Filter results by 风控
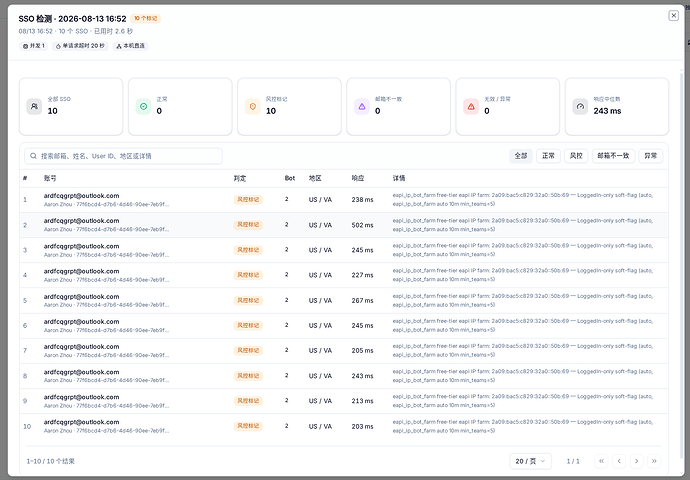 tap(576, 156)
